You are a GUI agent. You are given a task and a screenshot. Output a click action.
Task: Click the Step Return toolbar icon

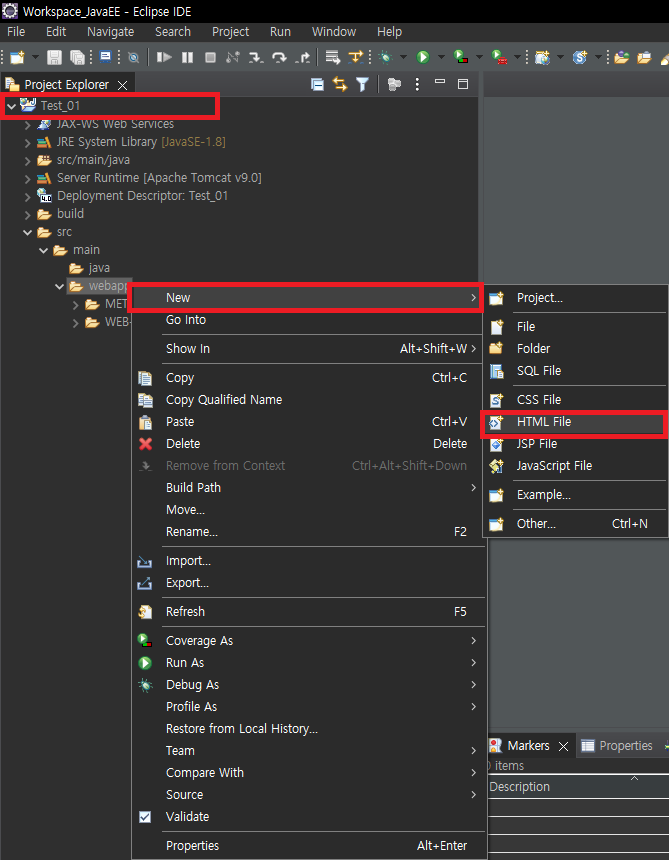coord(302,57)
